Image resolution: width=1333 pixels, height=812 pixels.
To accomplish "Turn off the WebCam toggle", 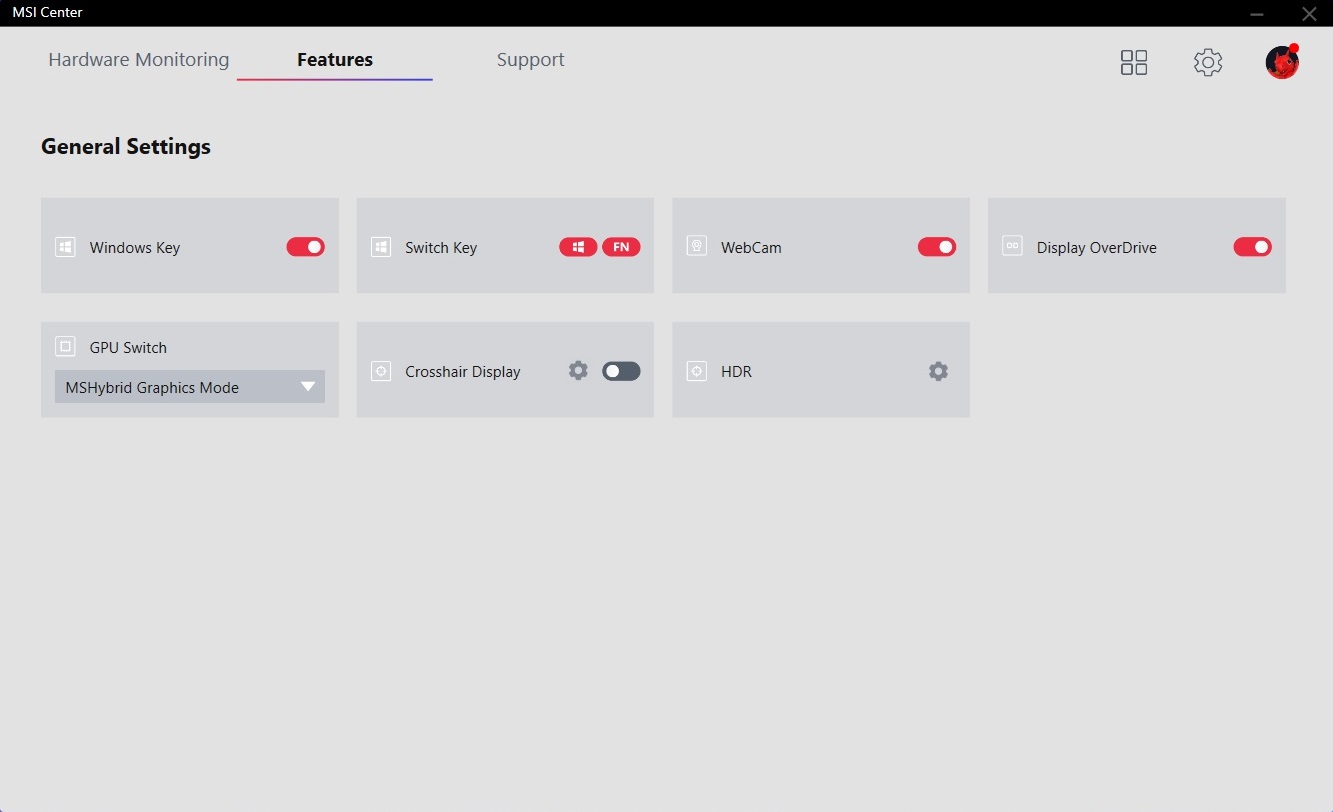I will tap(937, 247).
